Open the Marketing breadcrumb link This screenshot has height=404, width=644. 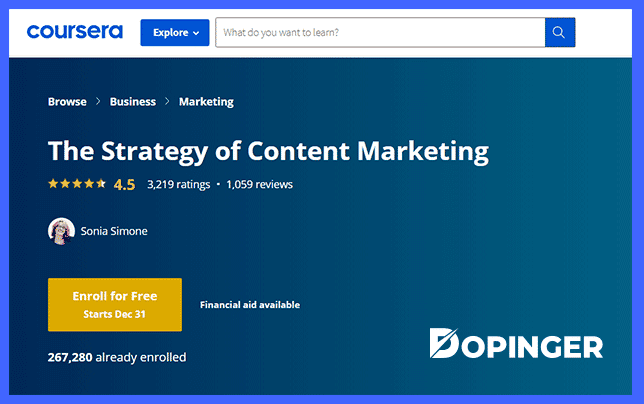click(x=206, y=101)
